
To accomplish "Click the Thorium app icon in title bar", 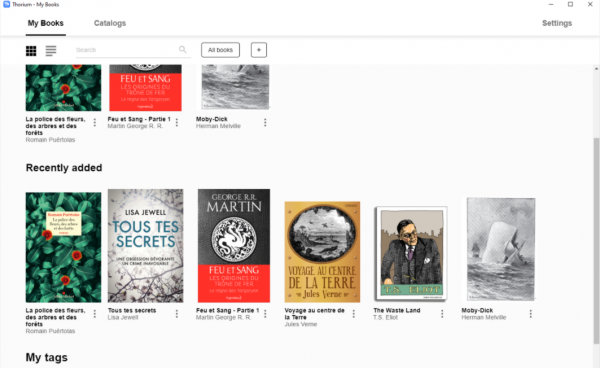I will pyautogui.click(x=6, y=4).
